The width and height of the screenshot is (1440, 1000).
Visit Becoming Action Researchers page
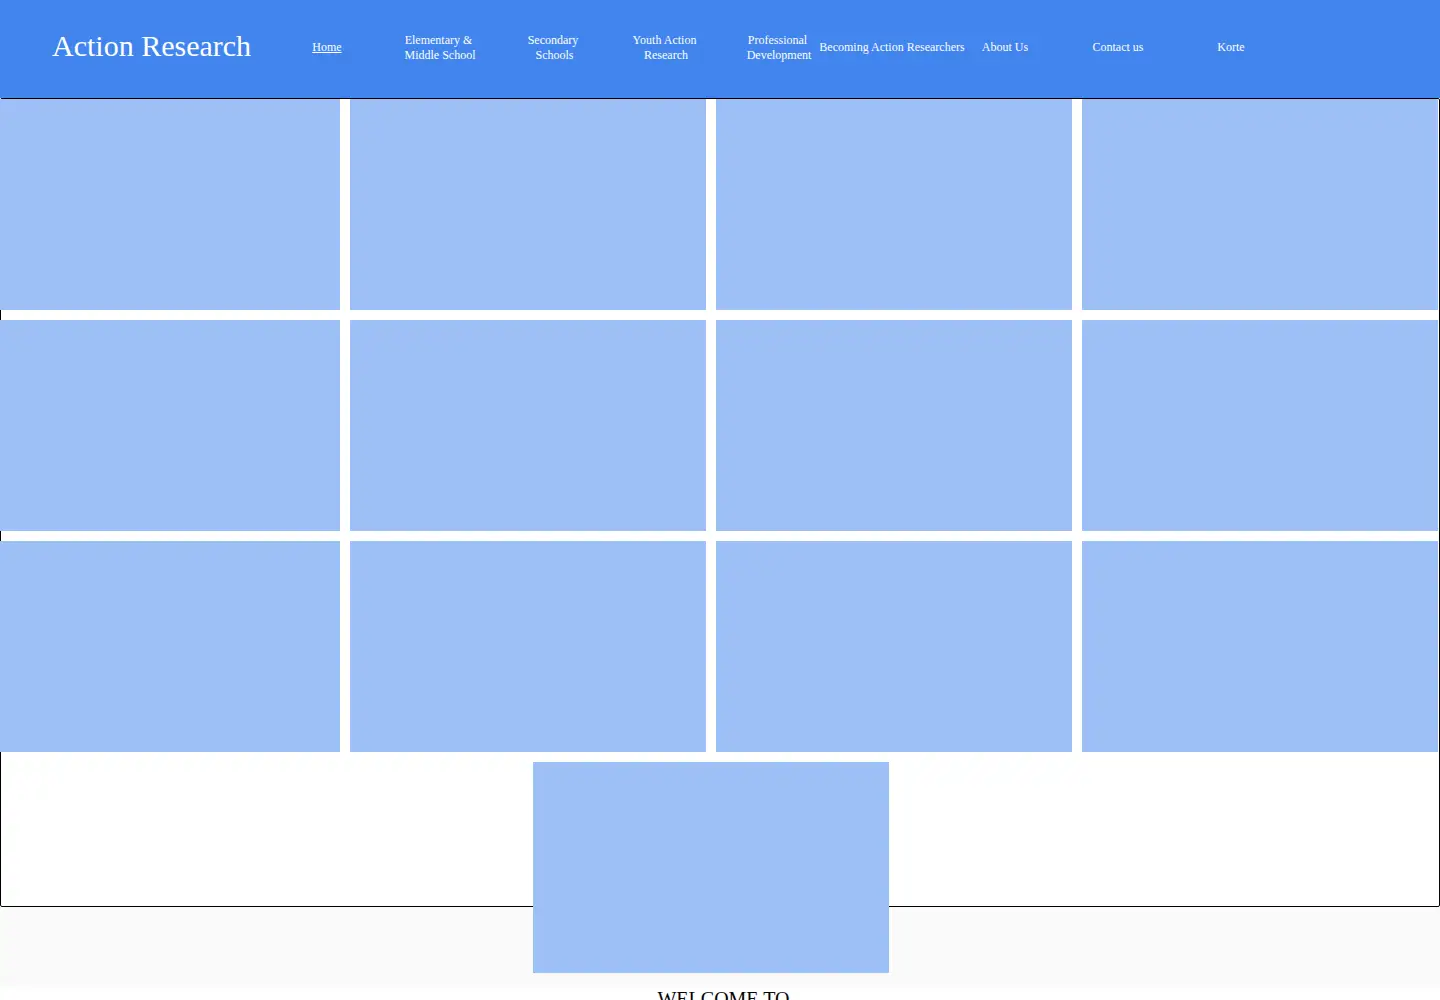(x=892, y=47)
